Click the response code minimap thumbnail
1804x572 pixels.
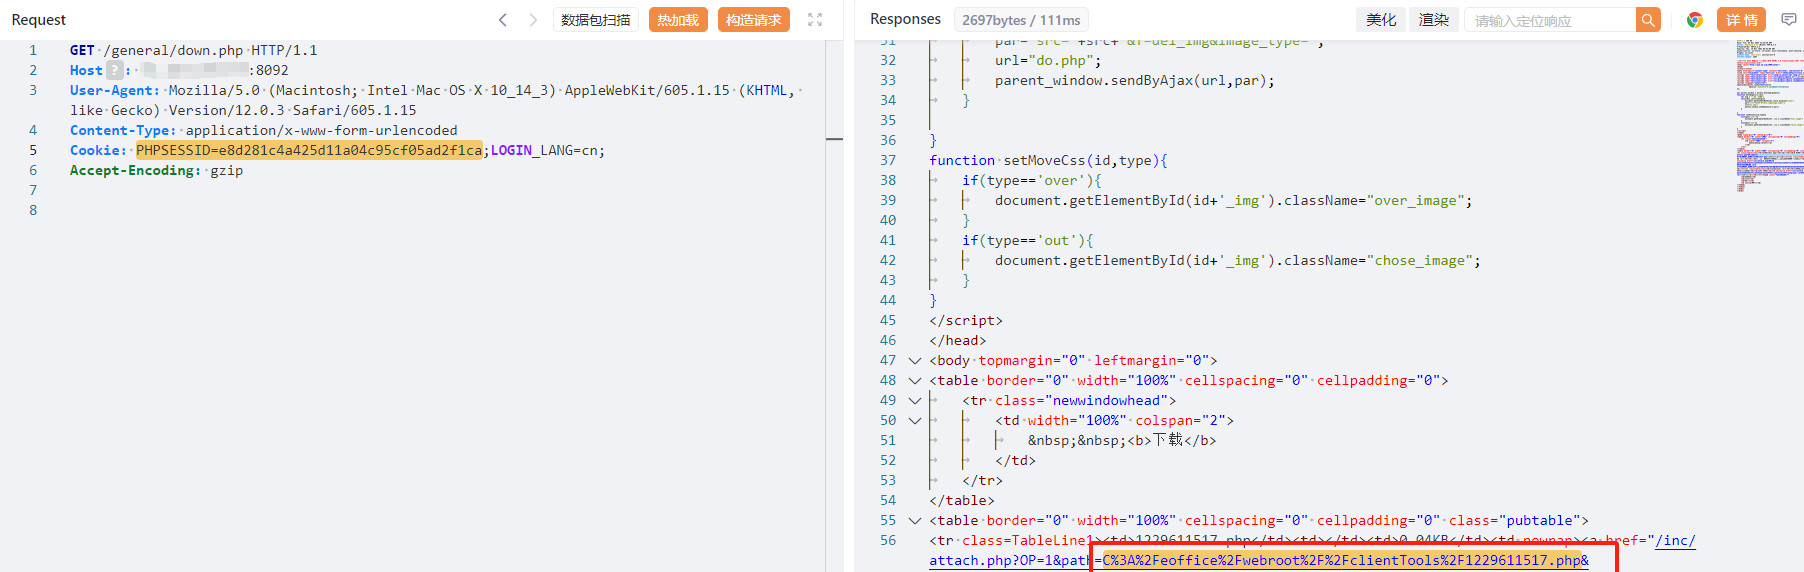pyautogui.click(x=1768, y=115)
